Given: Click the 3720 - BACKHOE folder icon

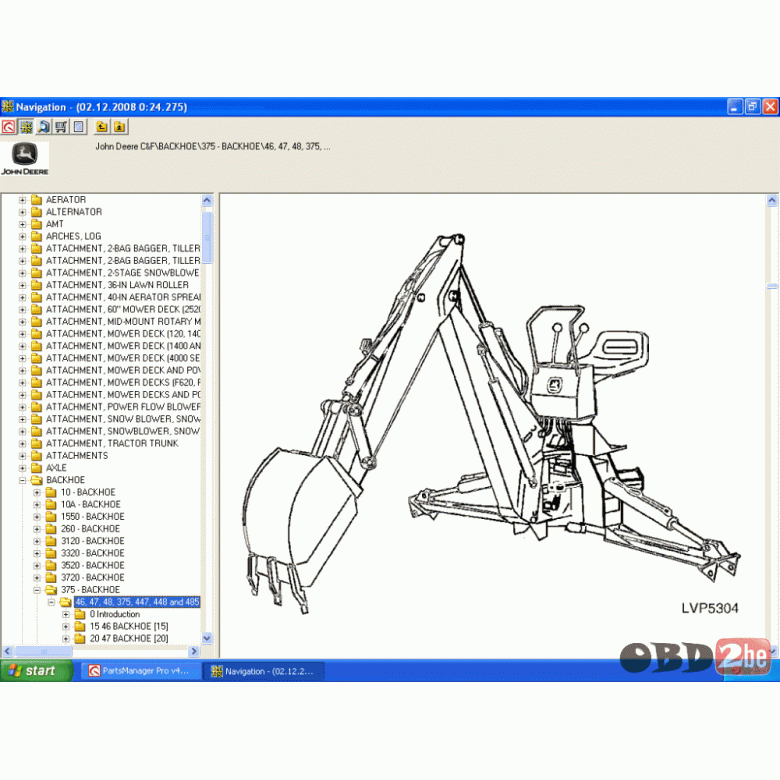Looking at the screenshot, I should (x=51, y=578).
